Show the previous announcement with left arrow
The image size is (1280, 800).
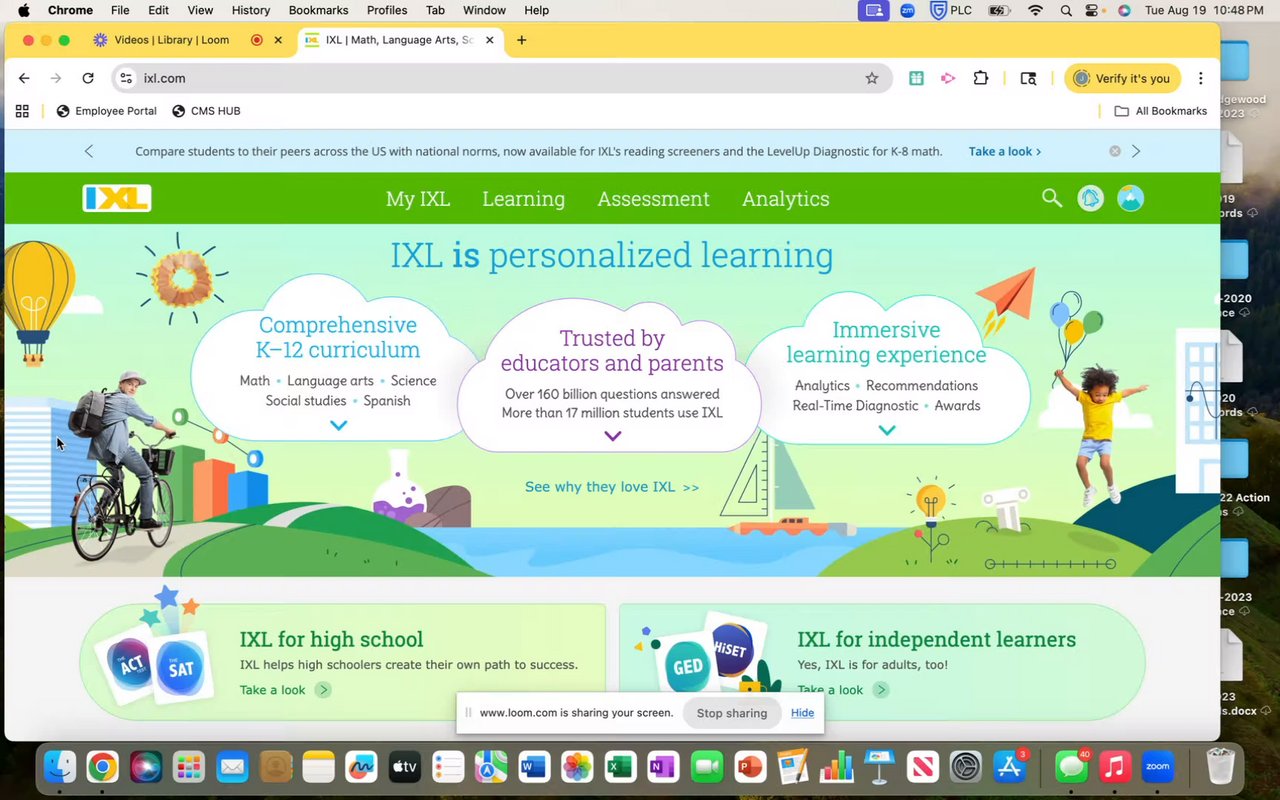click(89, 151)
